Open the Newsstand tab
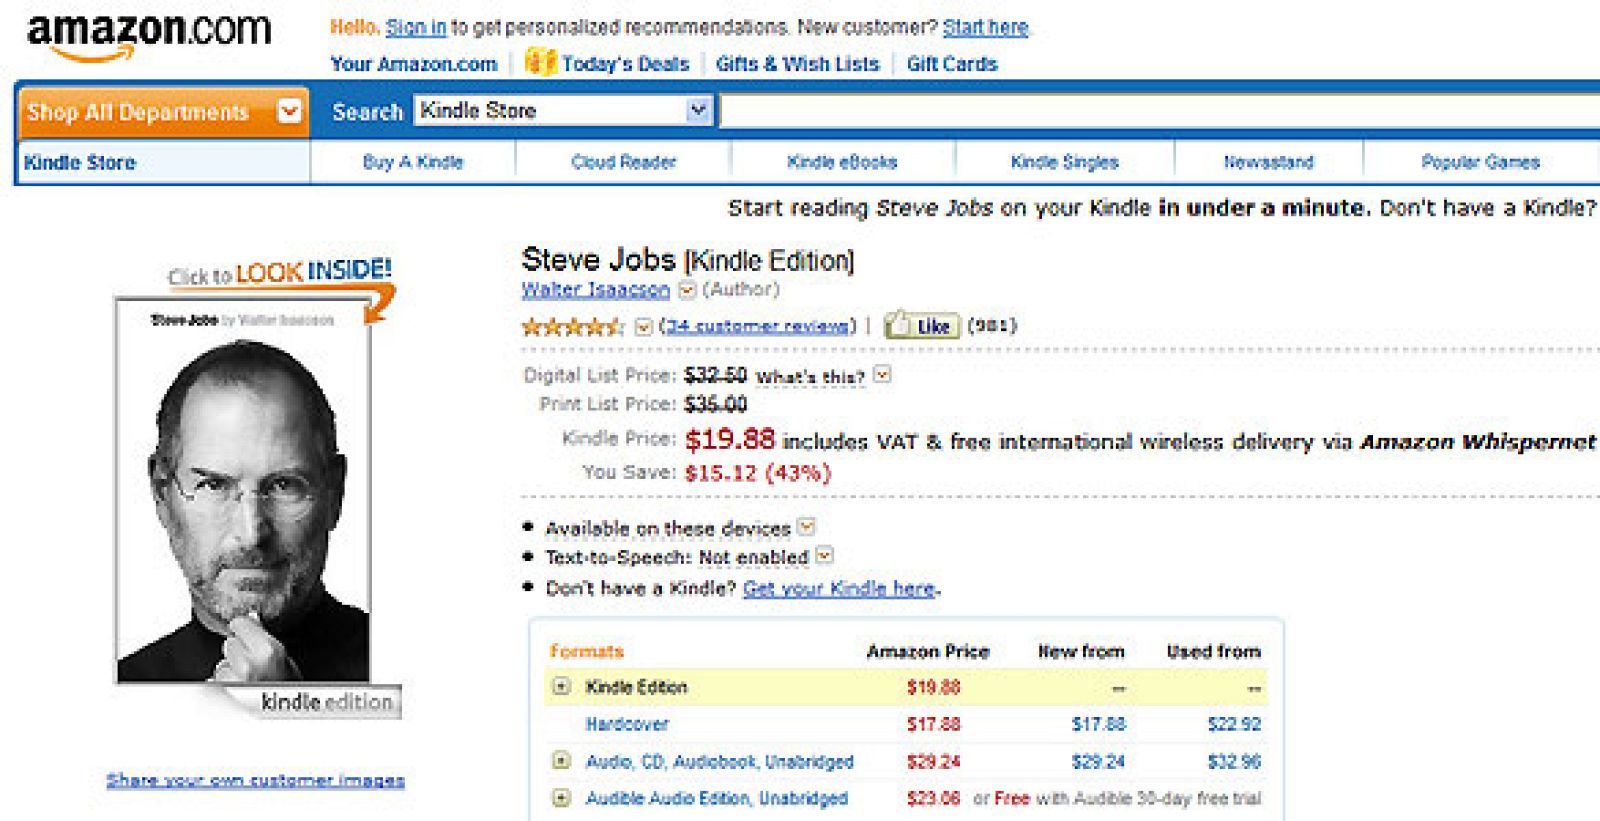The image size is (1600, 821). tap(1268, 162)
